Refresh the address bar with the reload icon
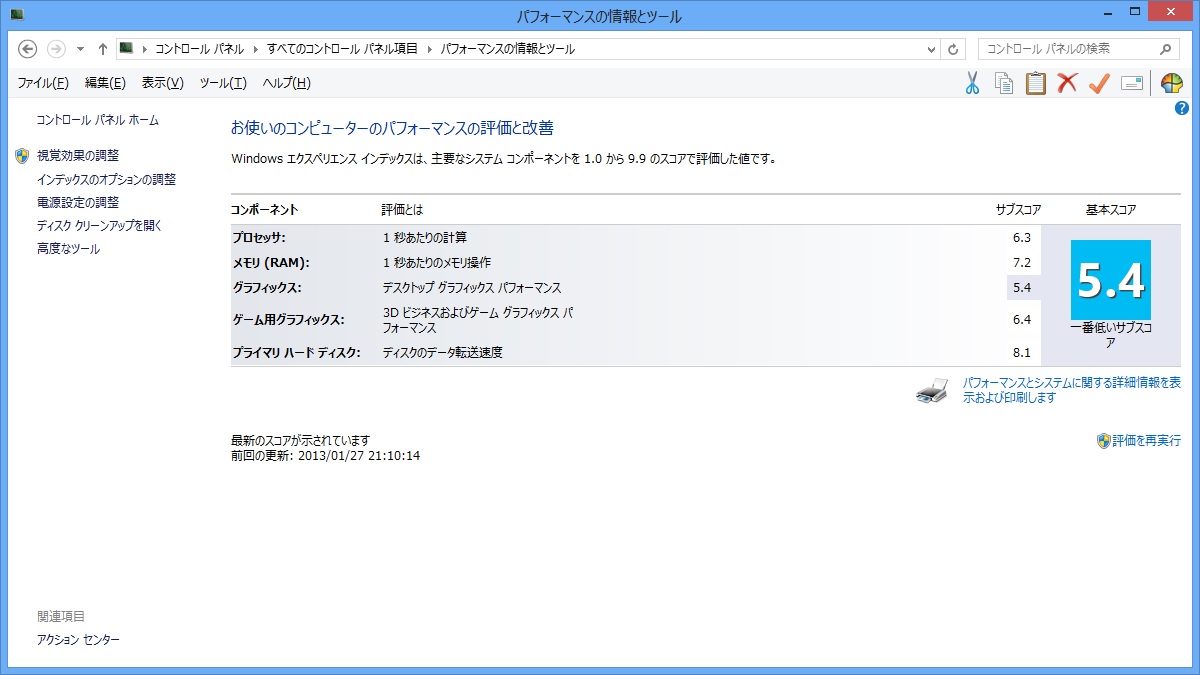The image size is (1200, 675). click(x=953, y=48)
